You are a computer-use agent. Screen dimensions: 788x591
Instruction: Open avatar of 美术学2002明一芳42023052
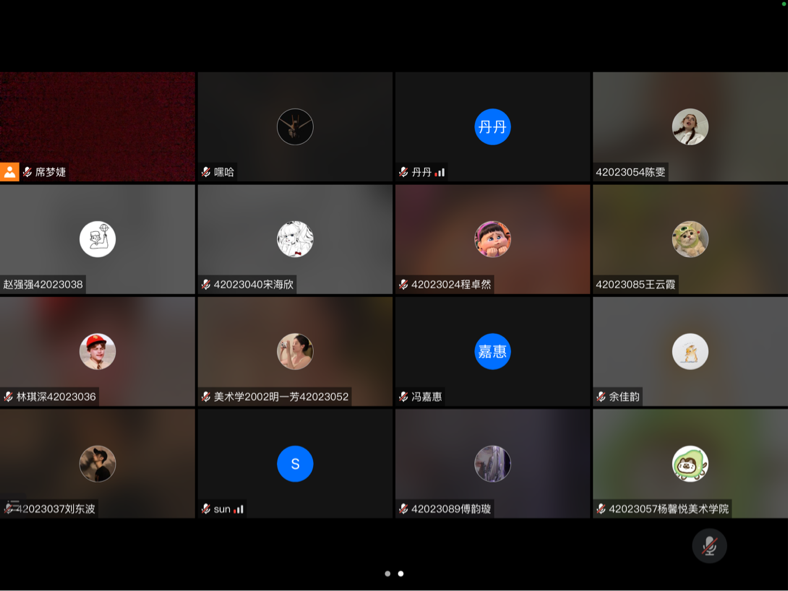click(295, 351)
